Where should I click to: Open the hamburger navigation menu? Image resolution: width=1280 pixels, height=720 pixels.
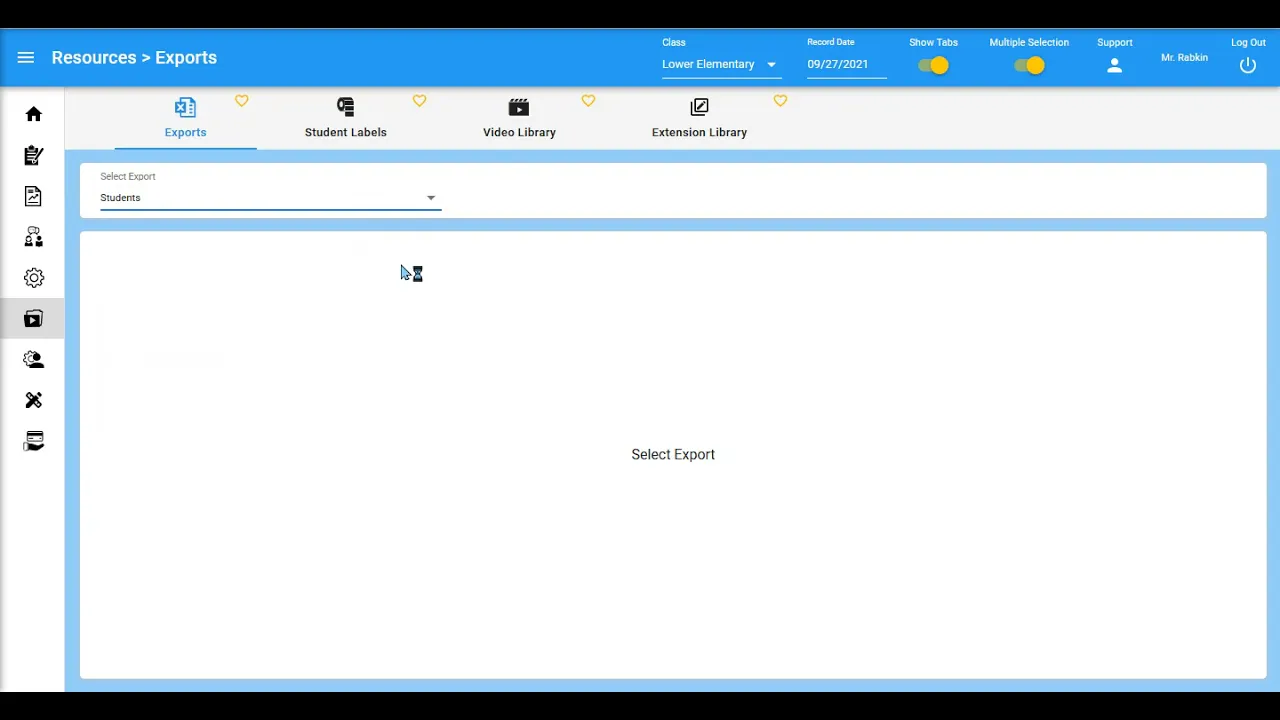point(26,58)
